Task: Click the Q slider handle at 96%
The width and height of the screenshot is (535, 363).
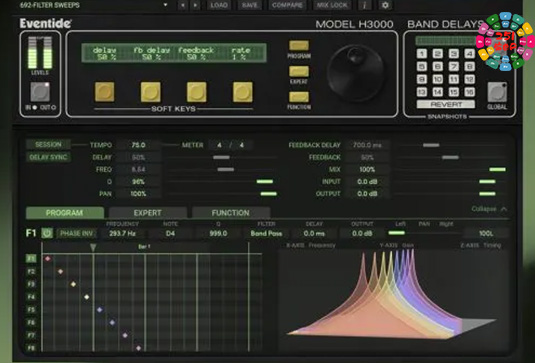Action: click(265, 182)
